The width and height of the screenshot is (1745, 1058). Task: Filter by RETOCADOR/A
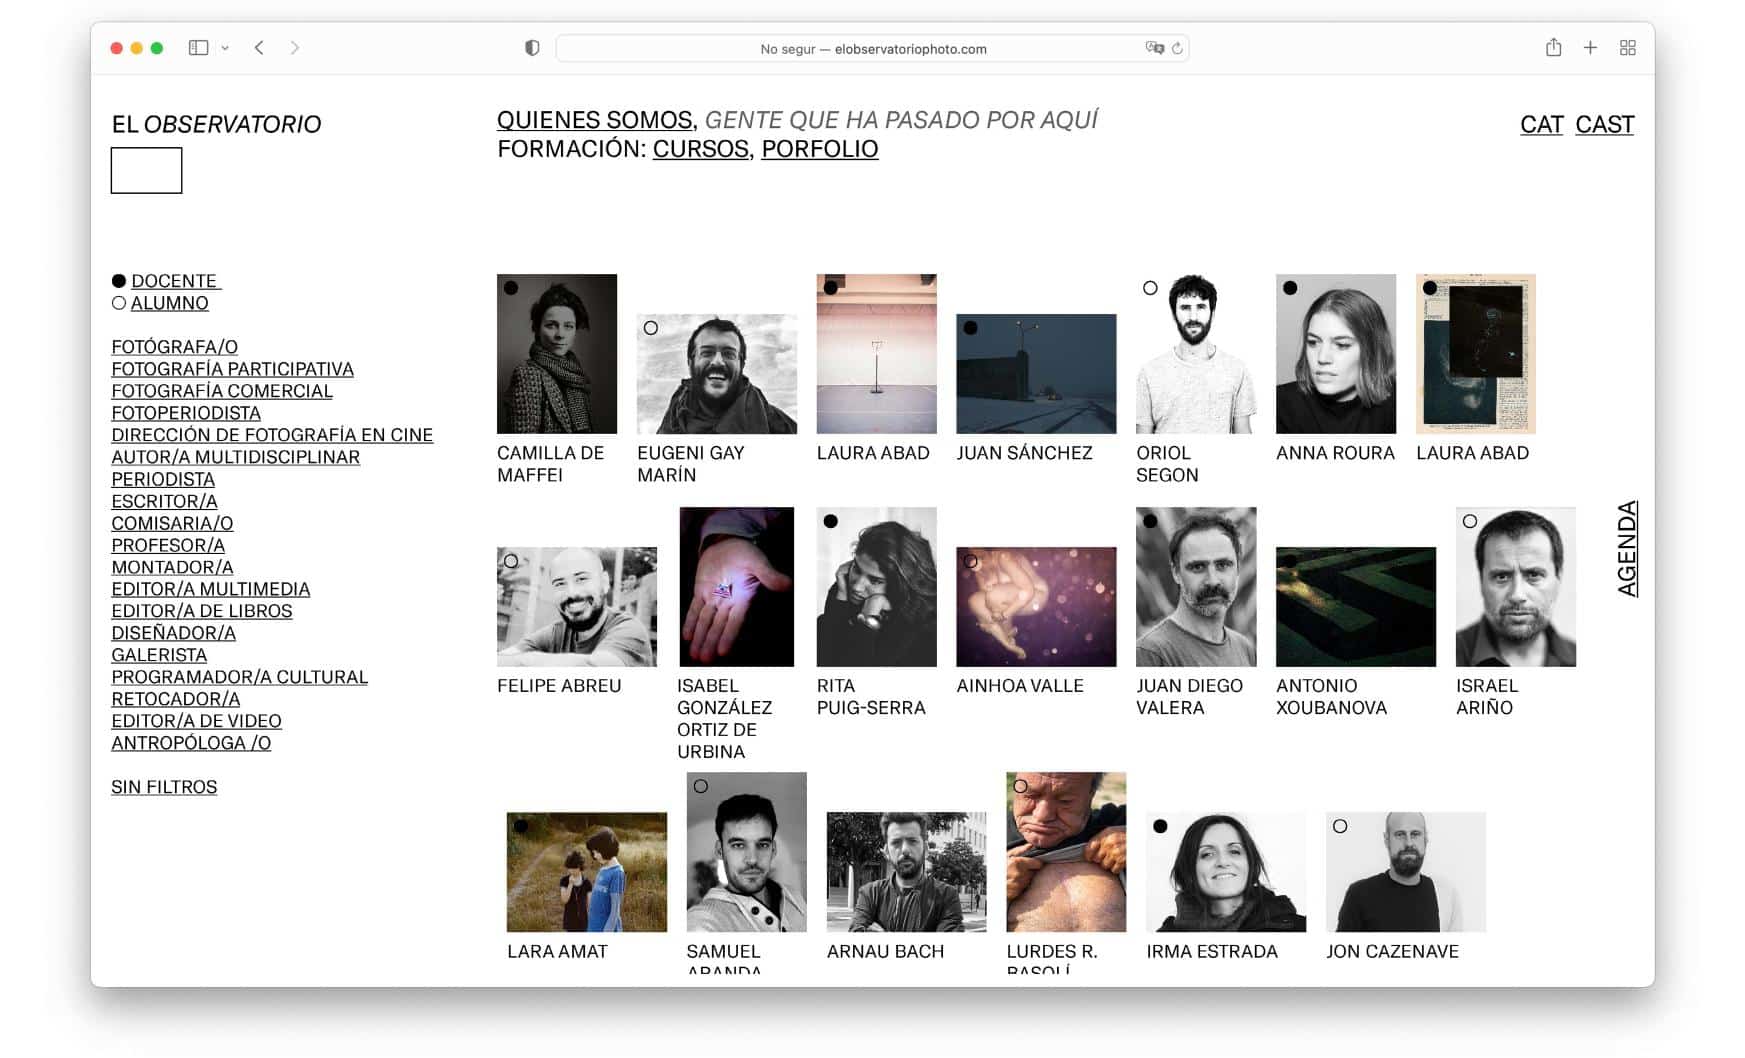coord(175,699)
